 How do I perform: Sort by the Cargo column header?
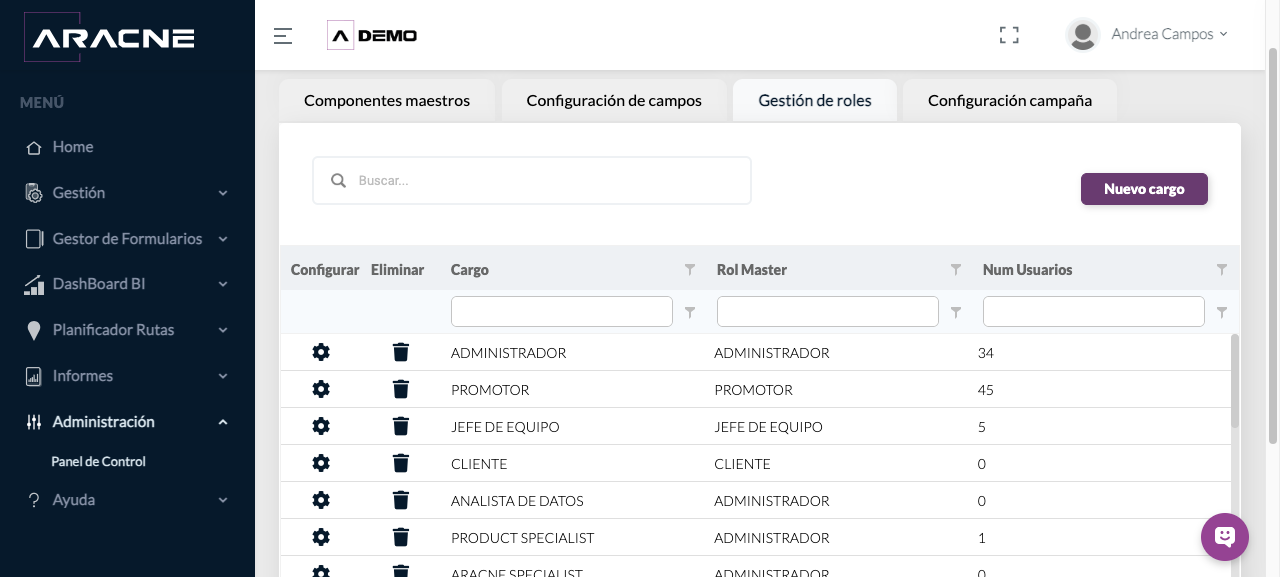[470, 270]
